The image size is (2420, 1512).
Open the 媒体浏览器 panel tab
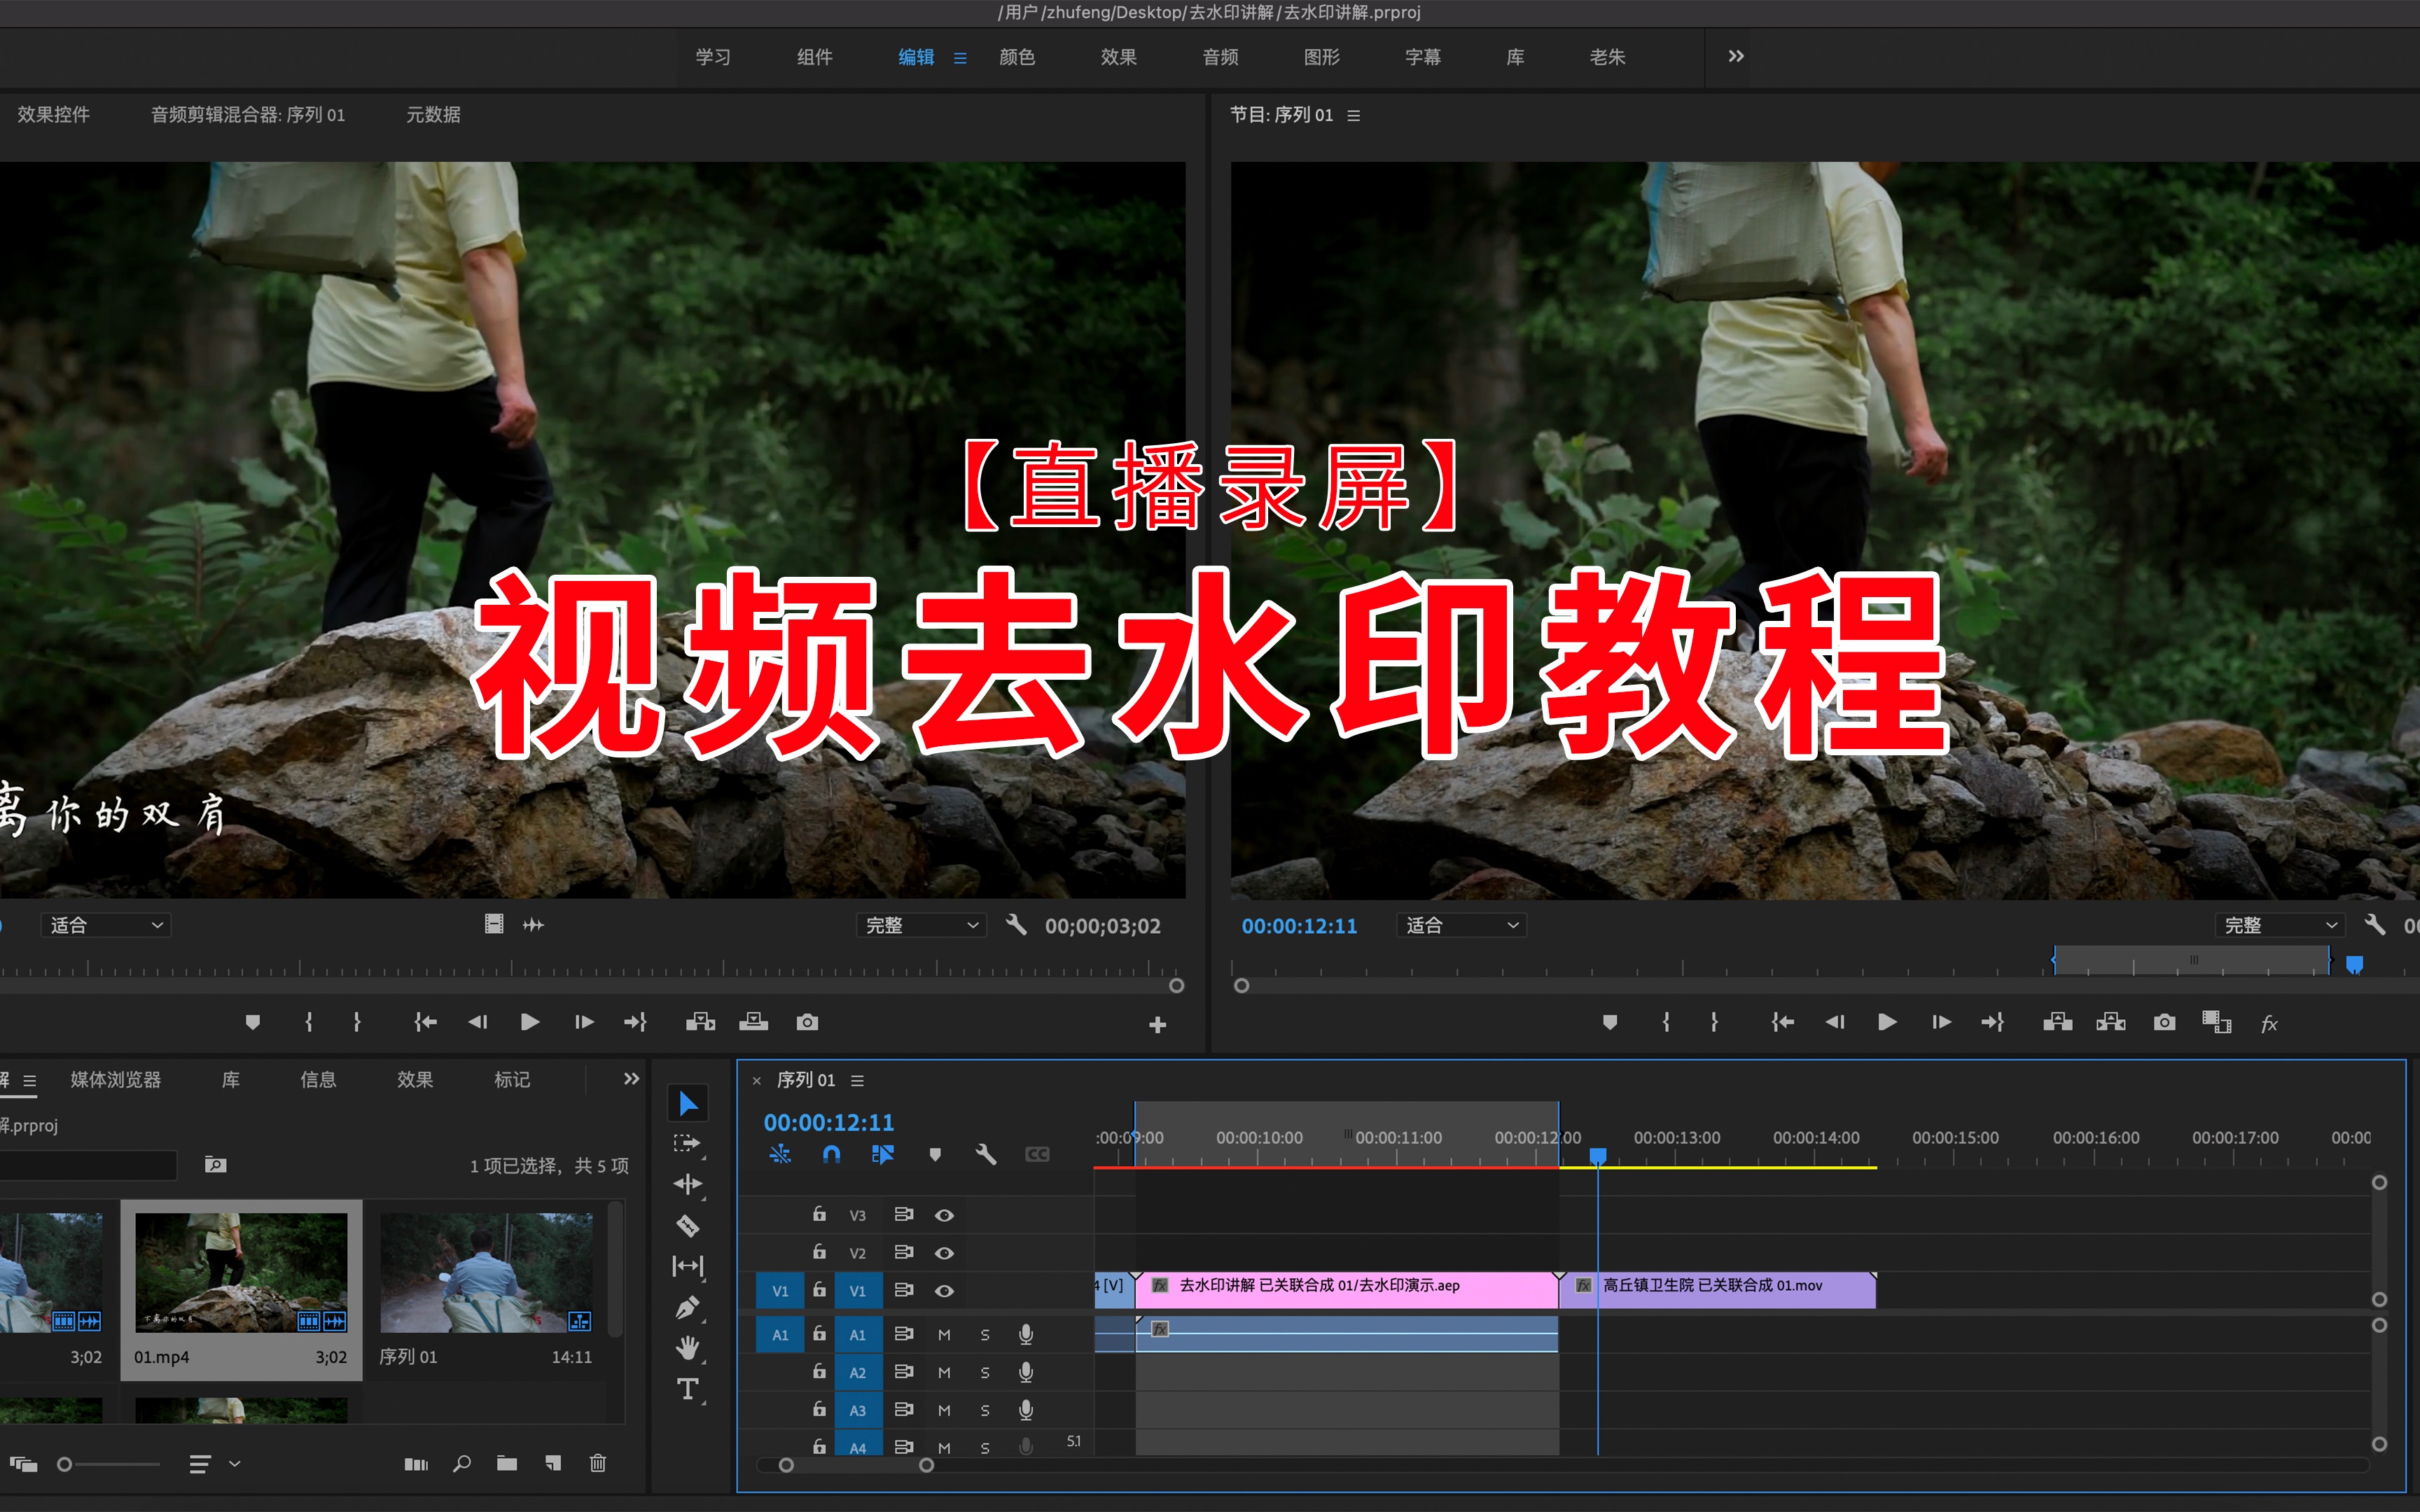[x=116, y=1080]
